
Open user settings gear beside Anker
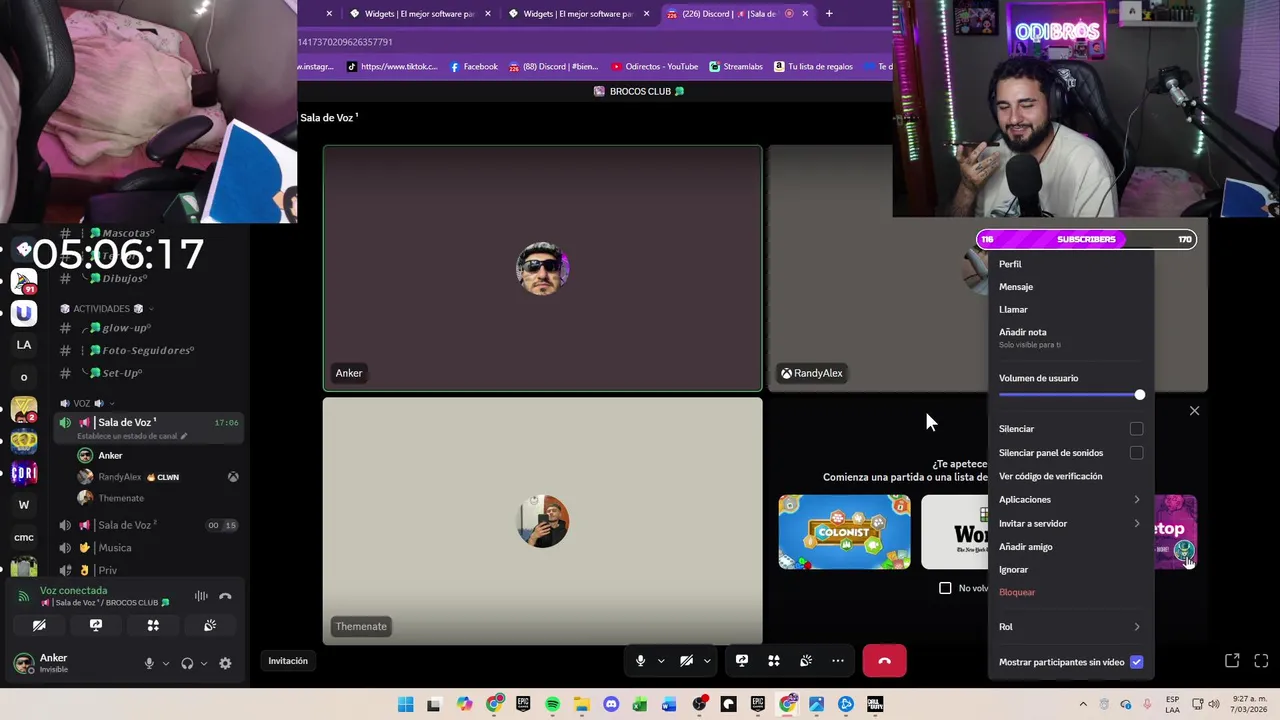[x=225, y=663]
